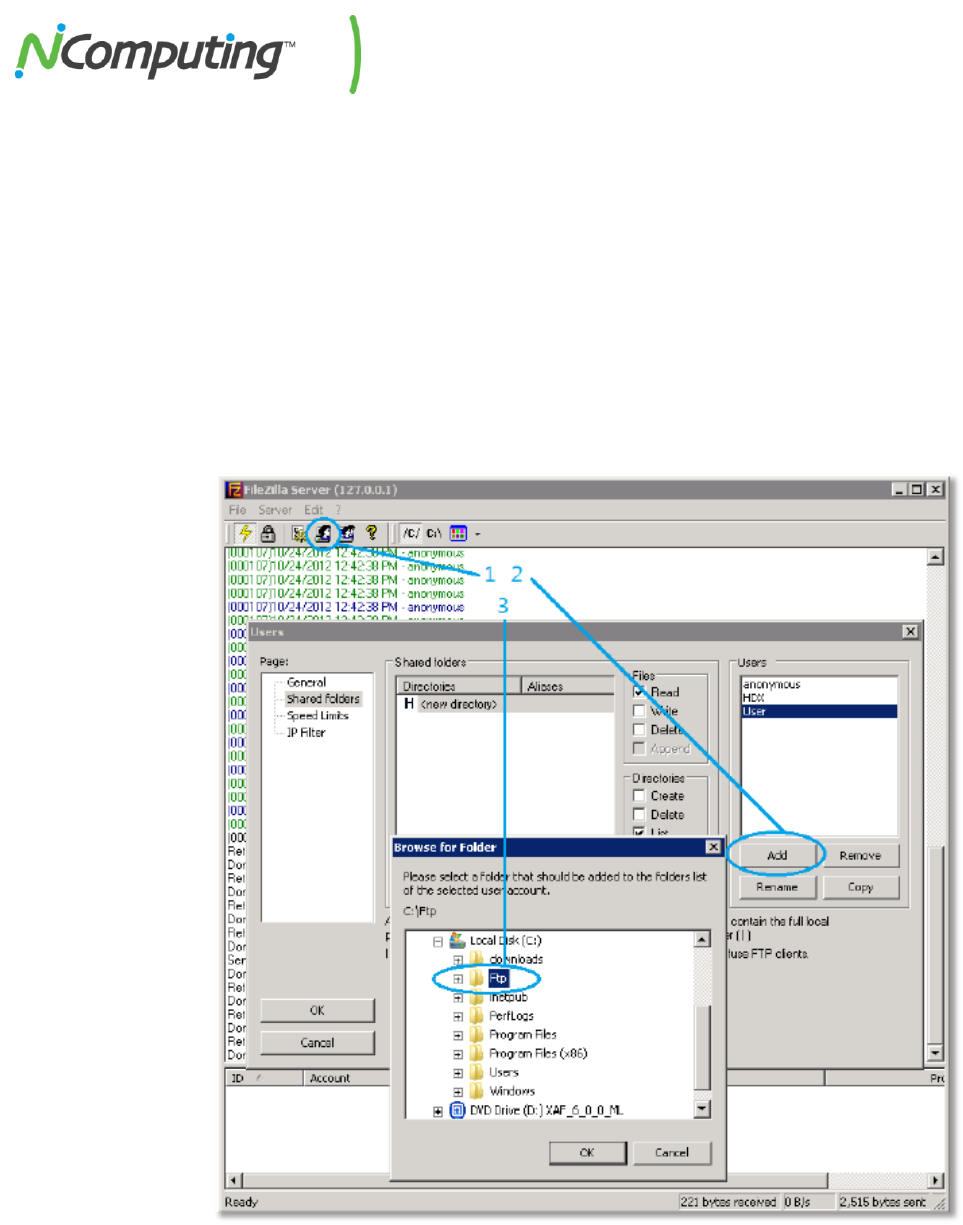This screenshot has height=1225, width=963.
Task: Expand the PerfLogs folder node
Action: tap(458, 1017)
